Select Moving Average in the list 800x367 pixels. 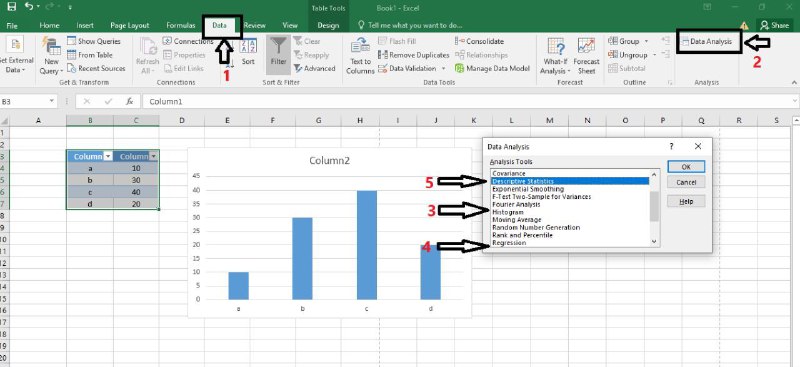(570, 219)
